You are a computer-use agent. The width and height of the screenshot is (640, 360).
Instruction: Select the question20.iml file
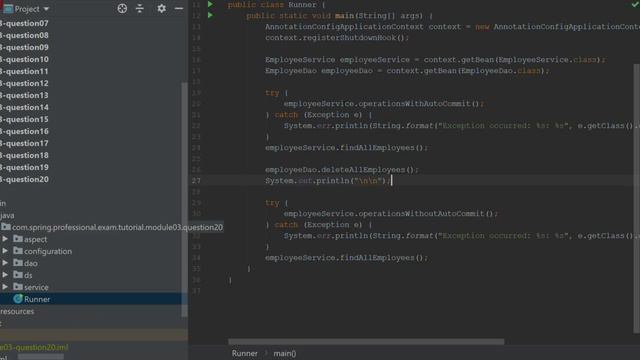(34, 347)
